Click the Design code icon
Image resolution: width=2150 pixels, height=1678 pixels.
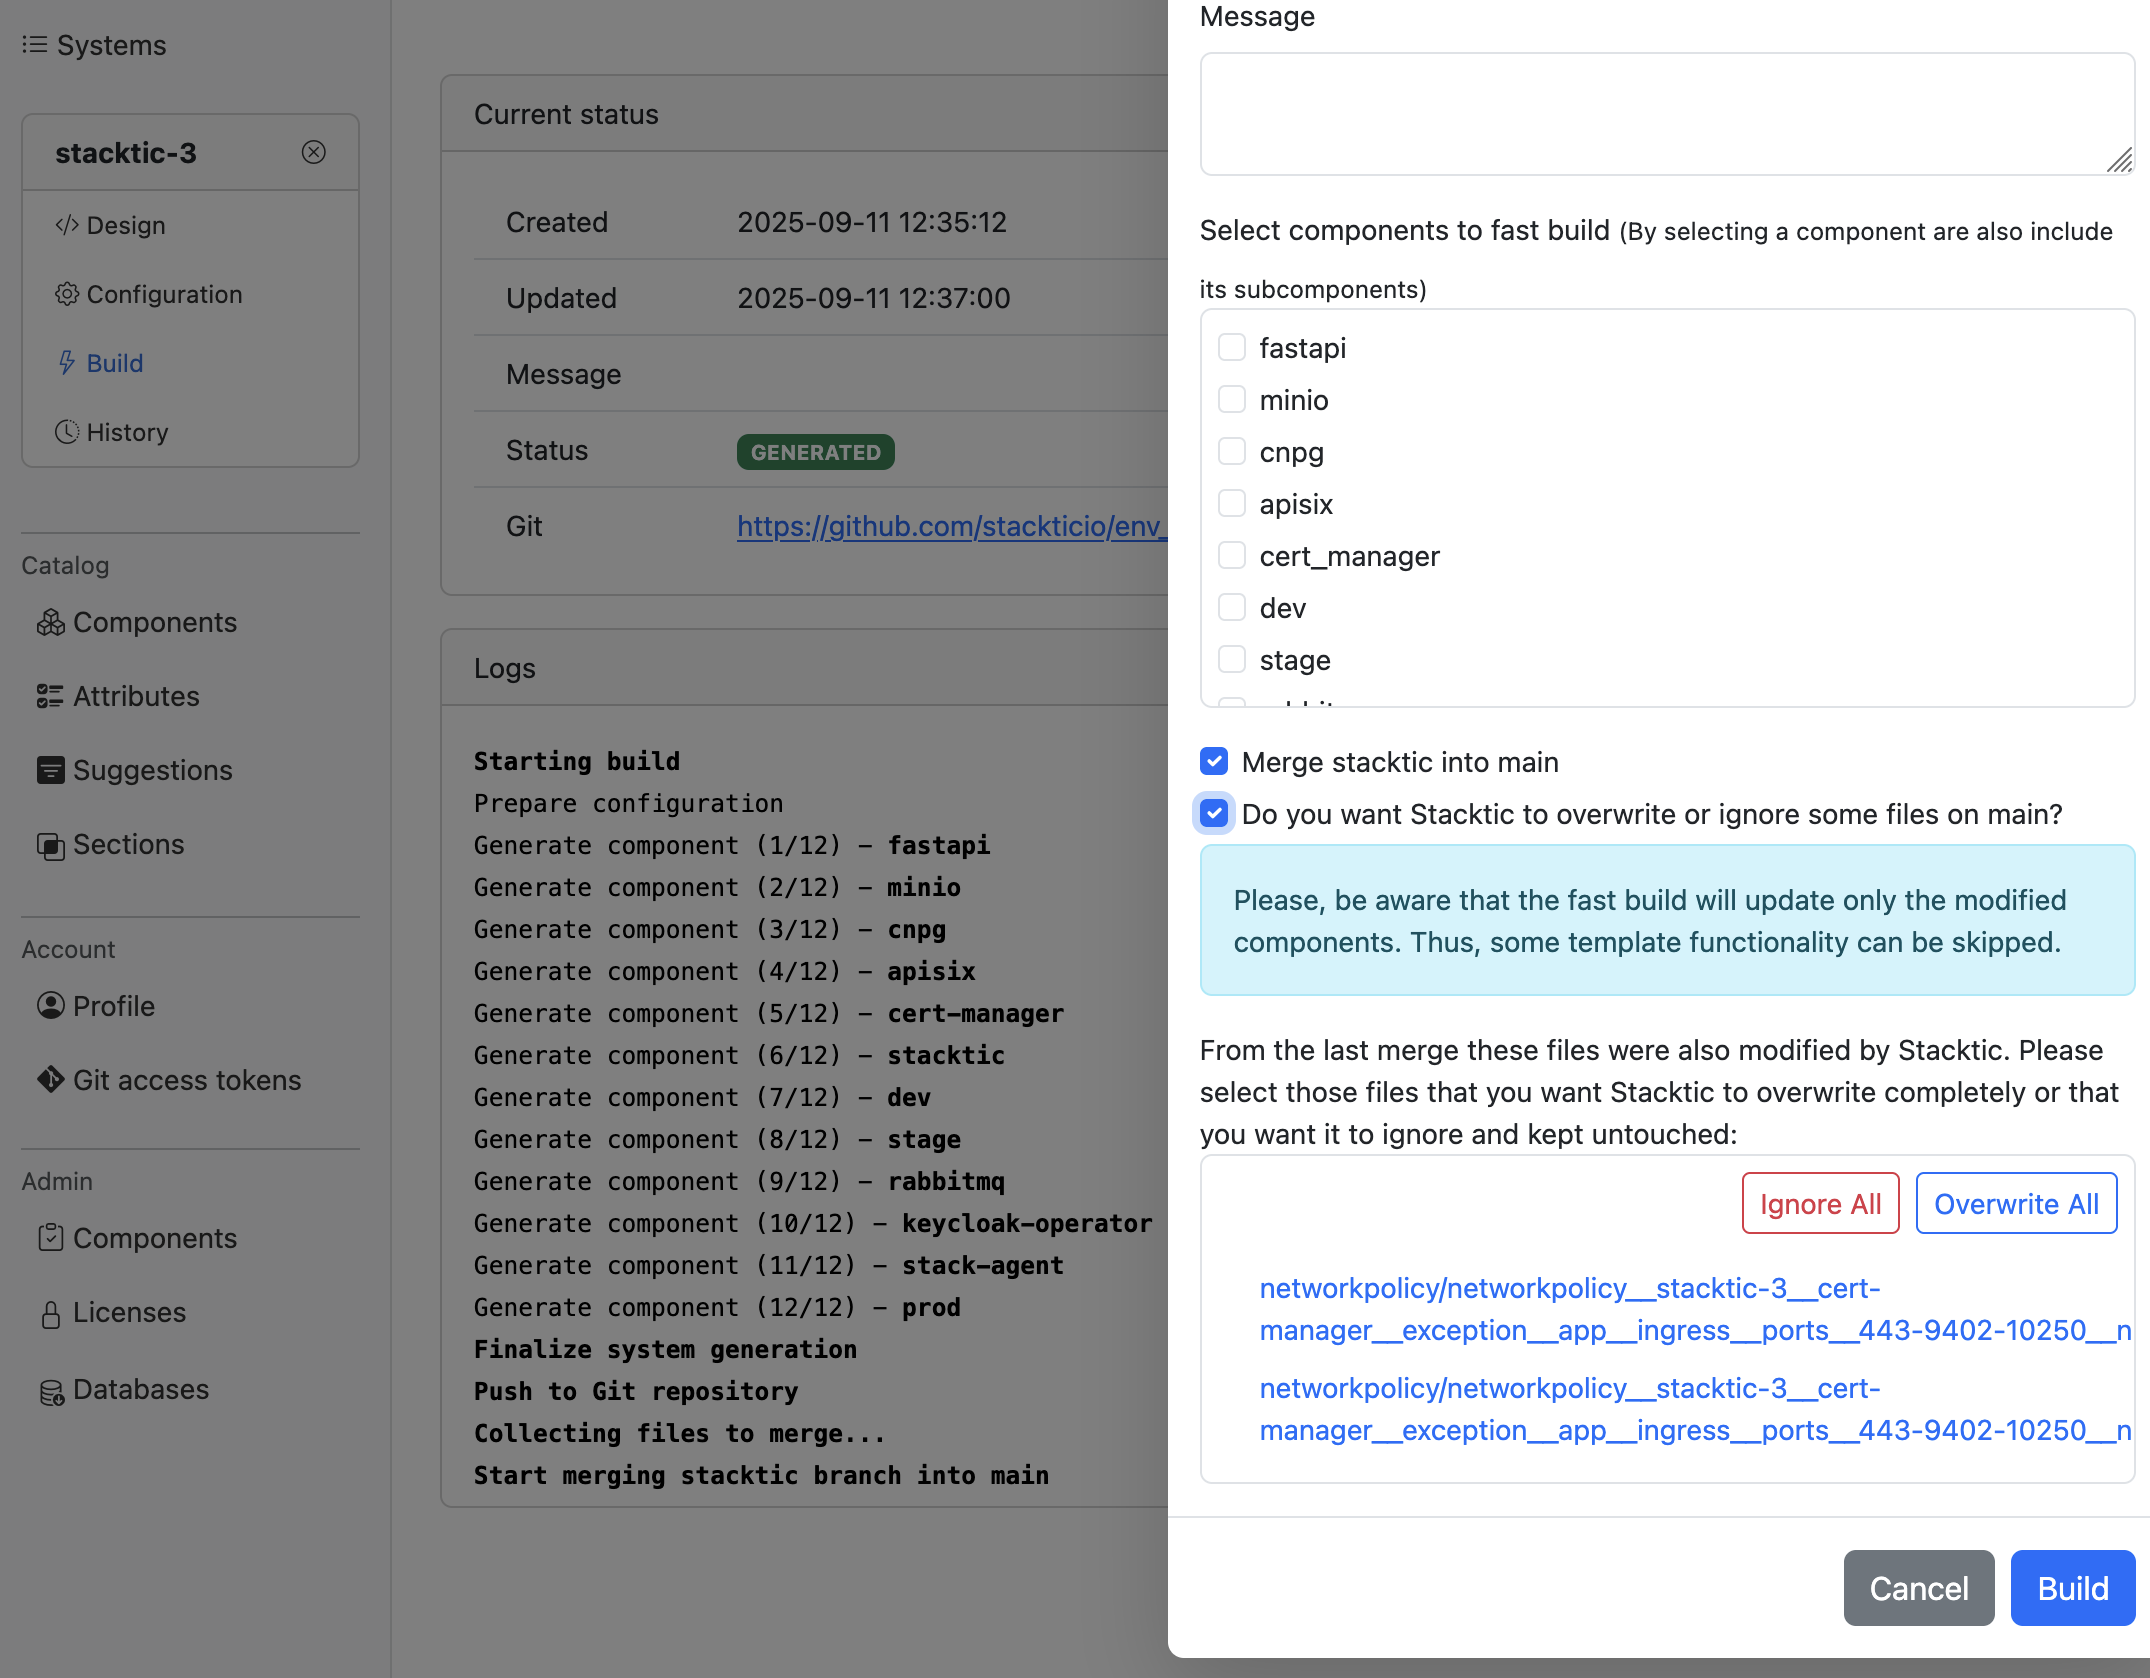tap(66, 225)
